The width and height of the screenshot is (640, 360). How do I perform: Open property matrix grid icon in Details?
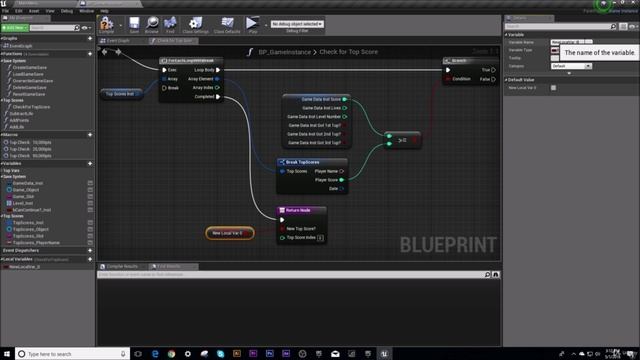click(623, 27)
